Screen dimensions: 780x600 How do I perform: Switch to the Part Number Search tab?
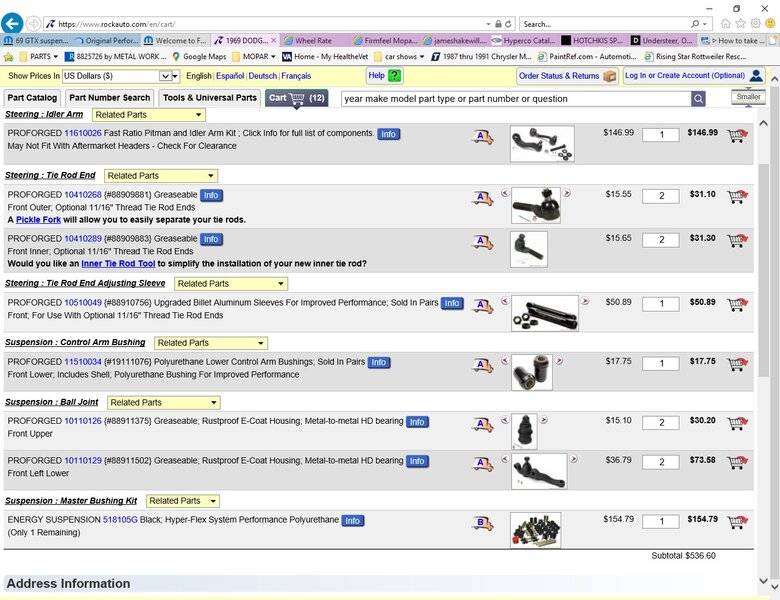[109, 98]
